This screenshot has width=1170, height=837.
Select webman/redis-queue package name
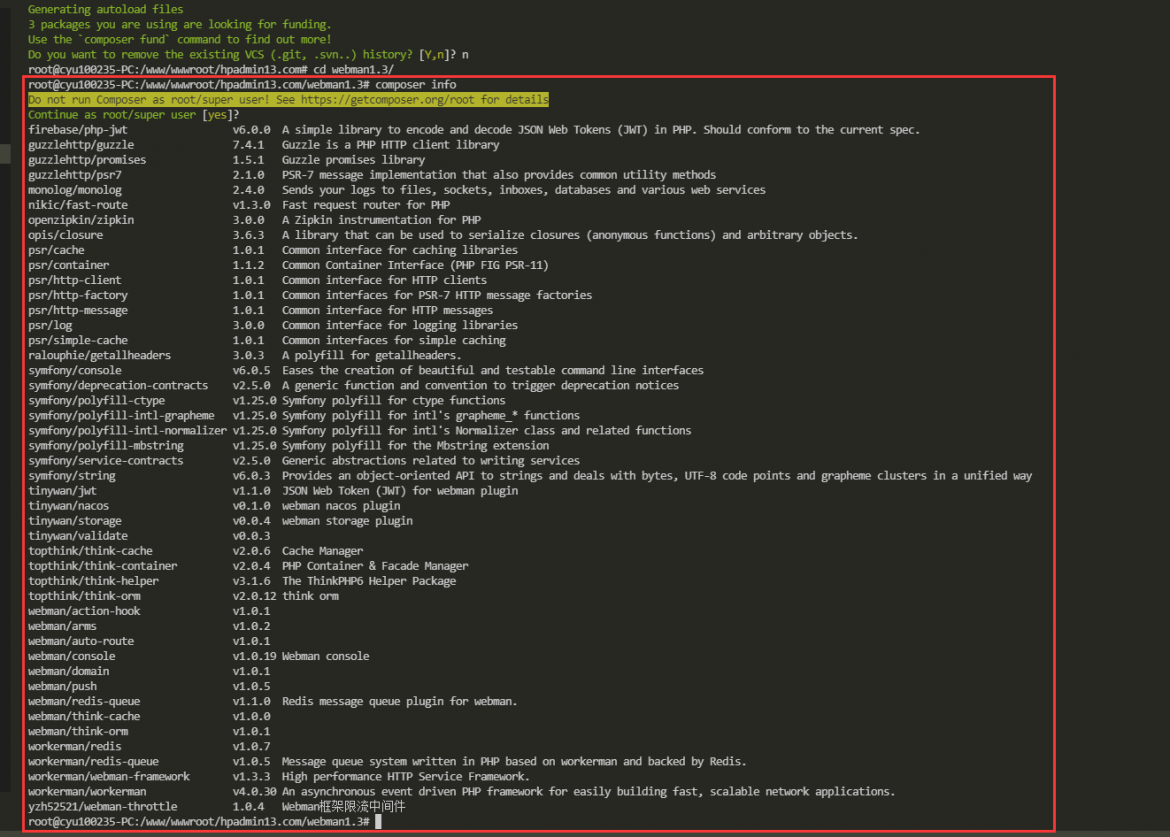(x=84, y=701)
